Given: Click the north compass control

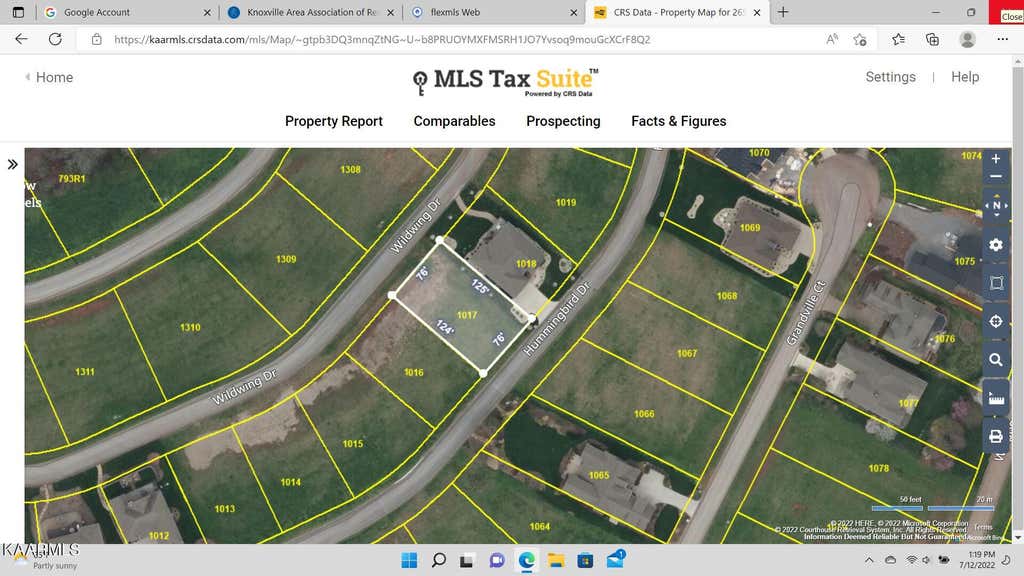Looking at the screenshot, I should pyautogui.click(x=996, y=206).
